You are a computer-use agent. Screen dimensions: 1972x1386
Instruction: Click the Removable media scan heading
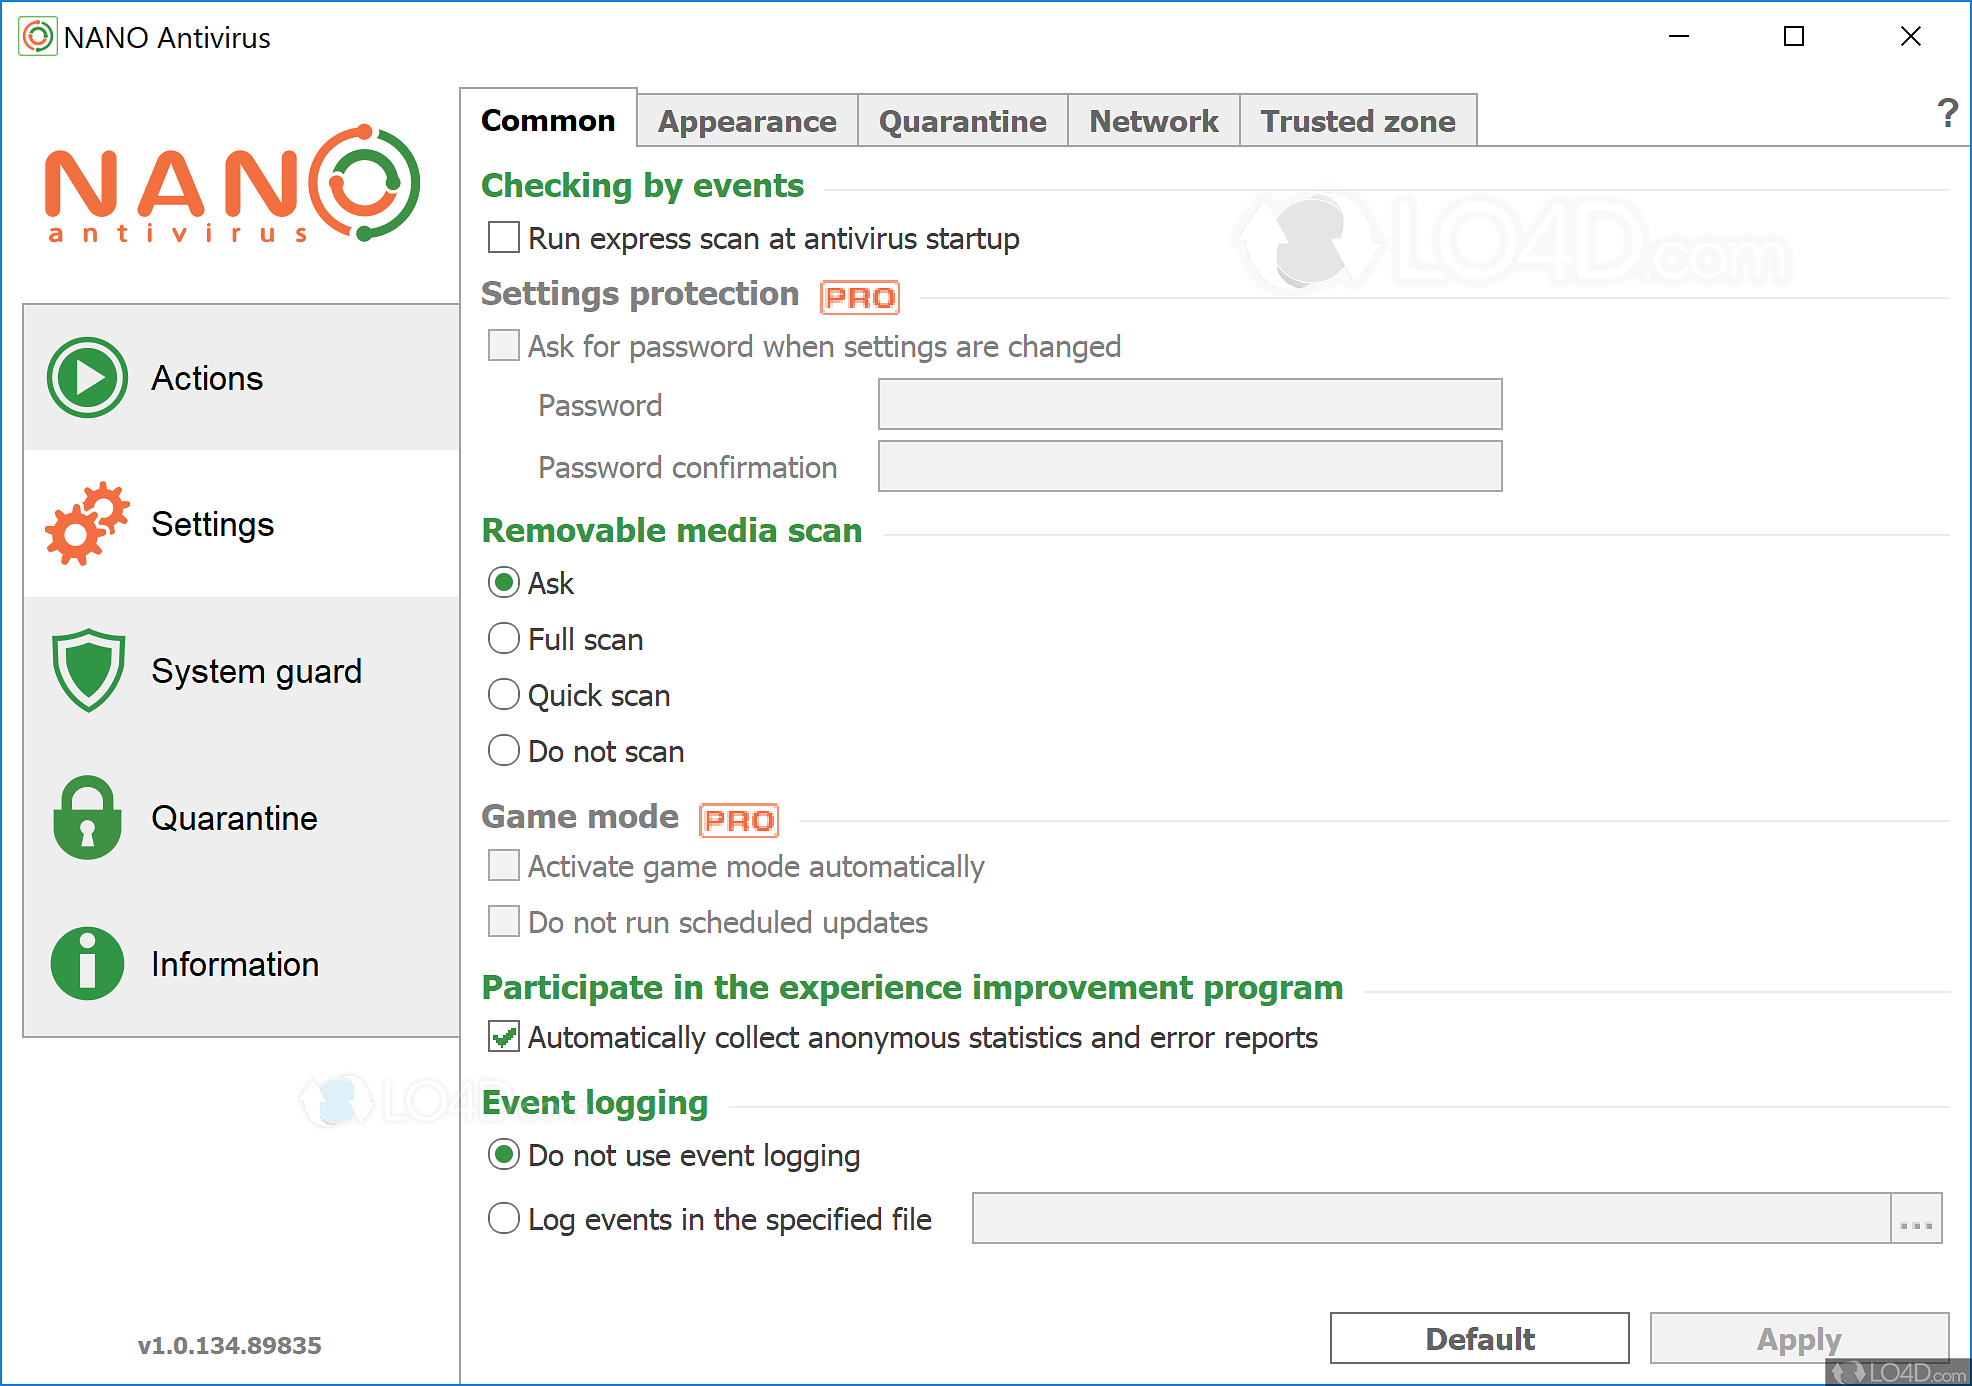coord(672,530)
